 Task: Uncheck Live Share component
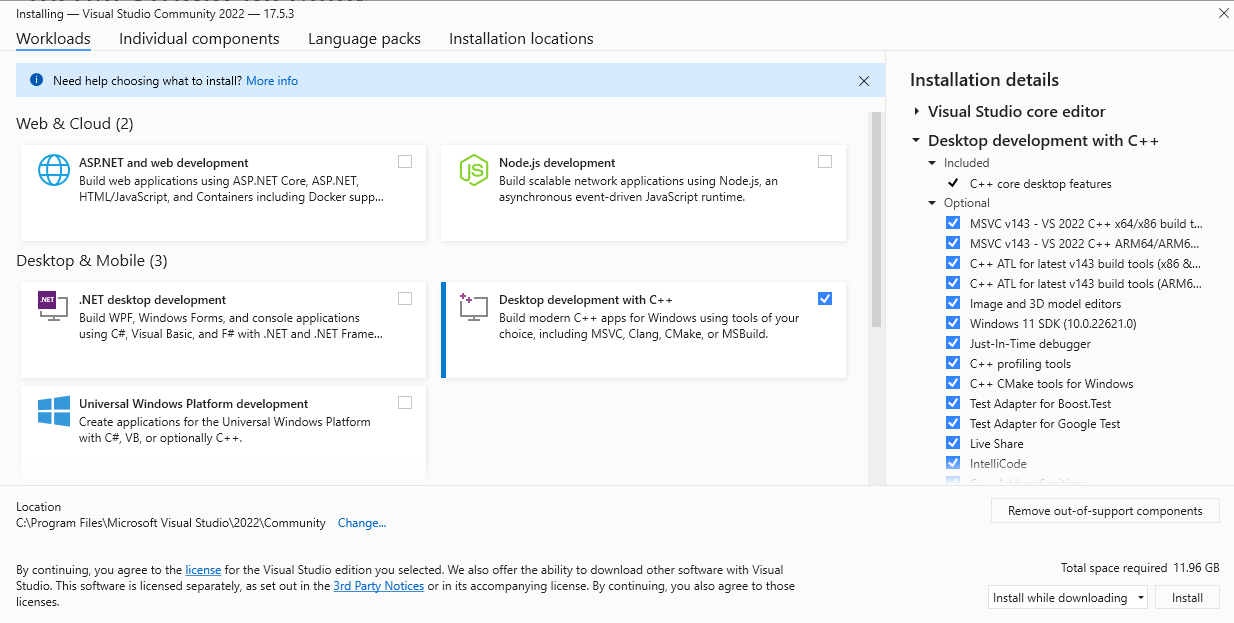[953, 443]
